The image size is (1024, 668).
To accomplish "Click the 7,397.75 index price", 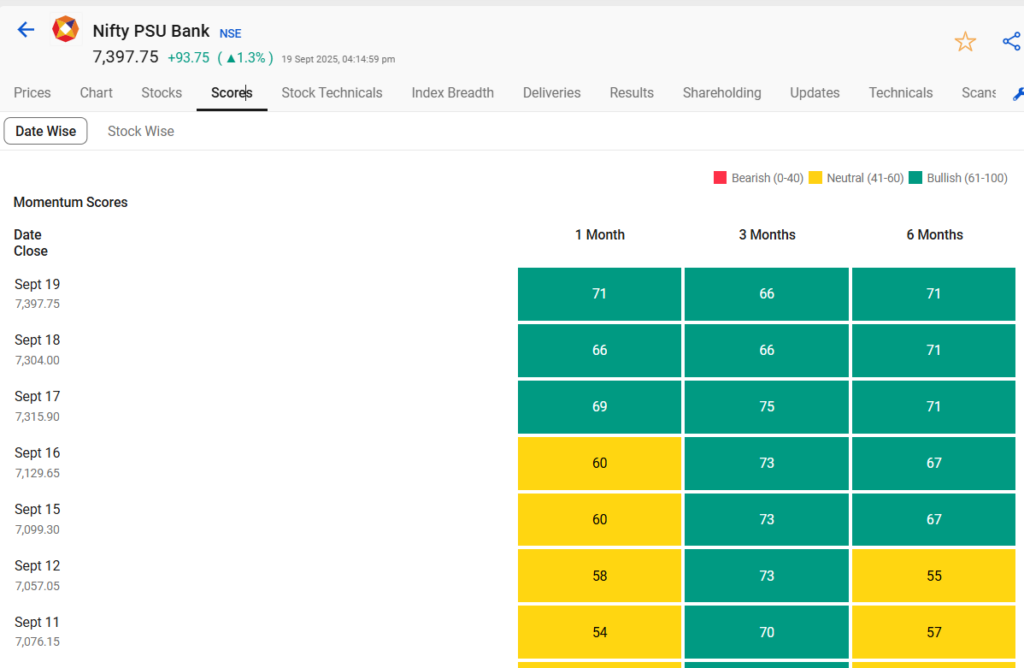I will 125,57.
